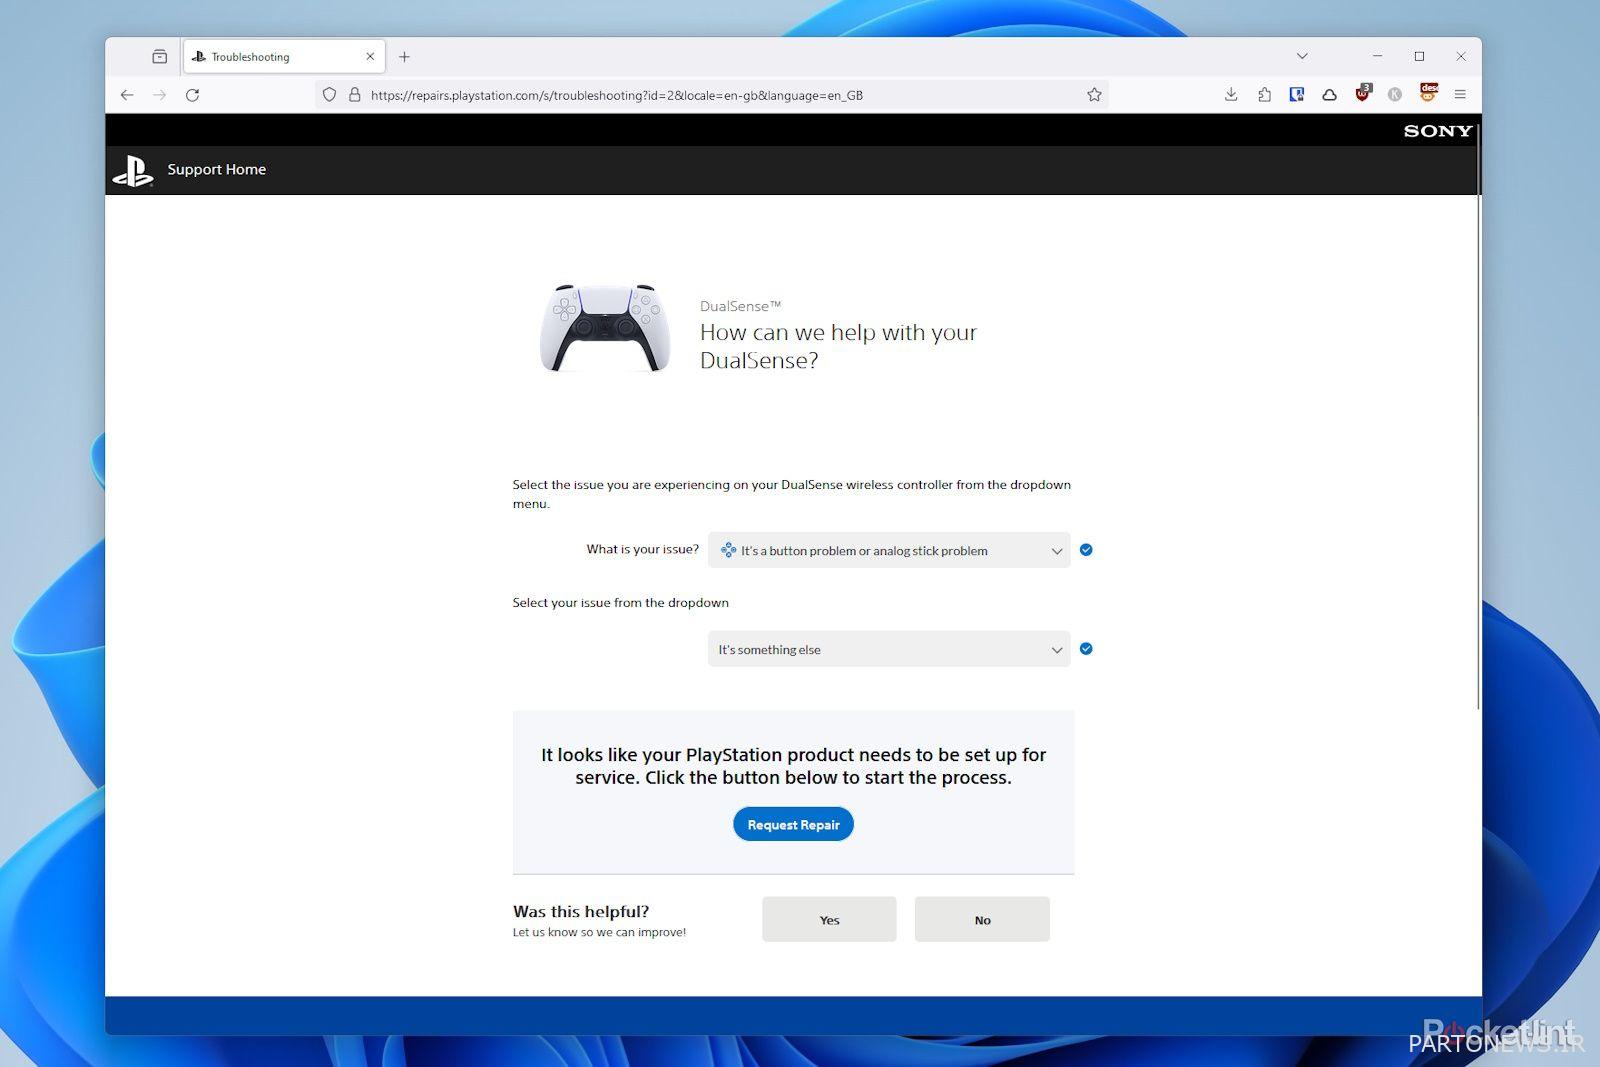Click 'Select your issue from the dropdown' text
Image resolution: width=1600 pixels, height=1067 pixels.
tap(620, 602)
